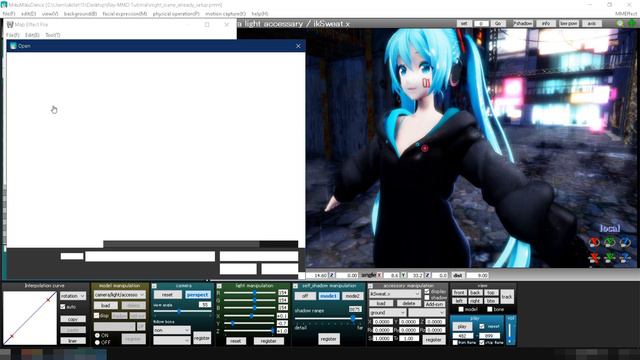Image resolution: width=640 pixels, height=360 pixels.
Task: Enable the bone checkbox in view panel
Action: click(490, 309)
